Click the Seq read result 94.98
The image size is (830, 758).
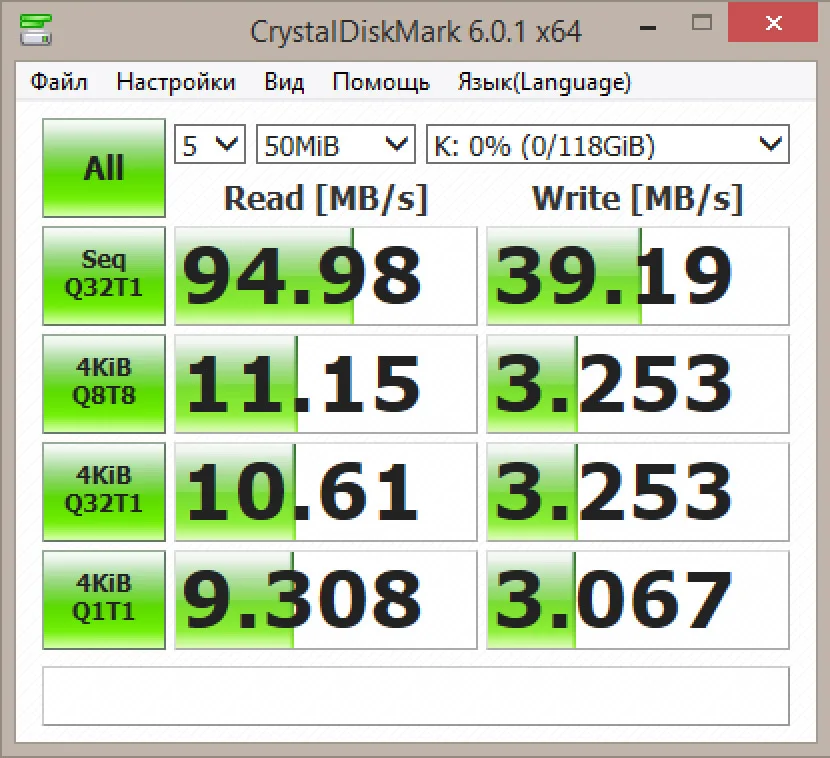(x=326, y=276)
